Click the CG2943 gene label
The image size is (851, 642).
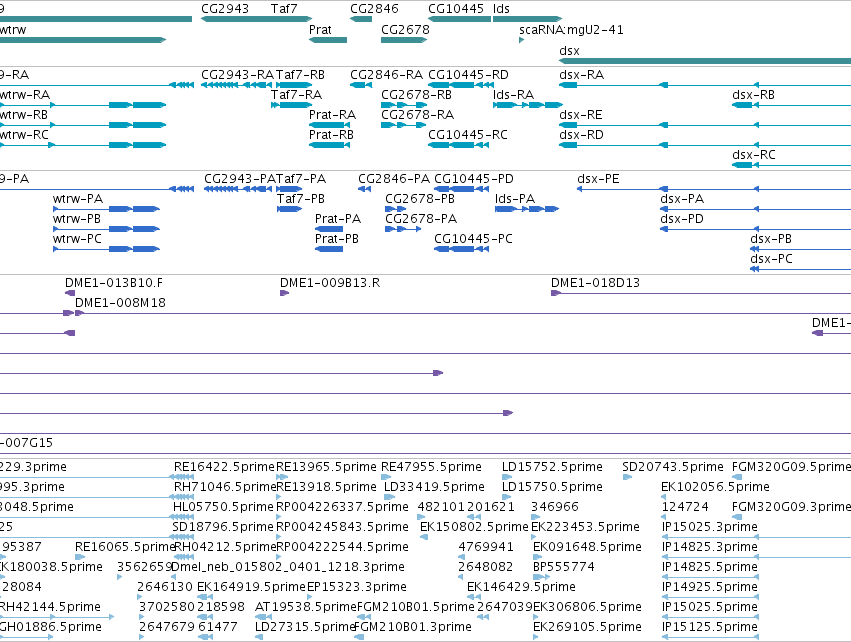(x=225, y=9)
